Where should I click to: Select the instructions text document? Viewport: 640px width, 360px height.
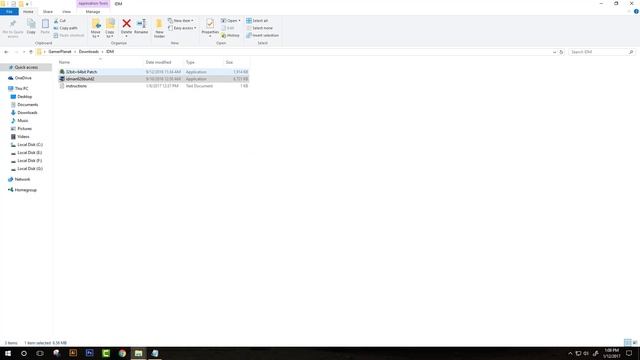154,86
